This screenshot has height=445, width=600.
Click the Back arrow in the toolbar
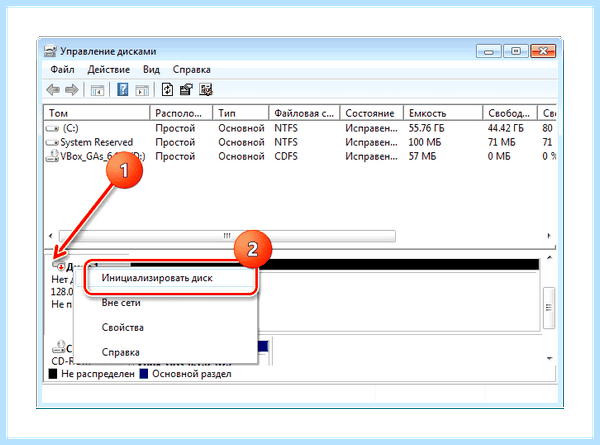(x=53, y=90)
